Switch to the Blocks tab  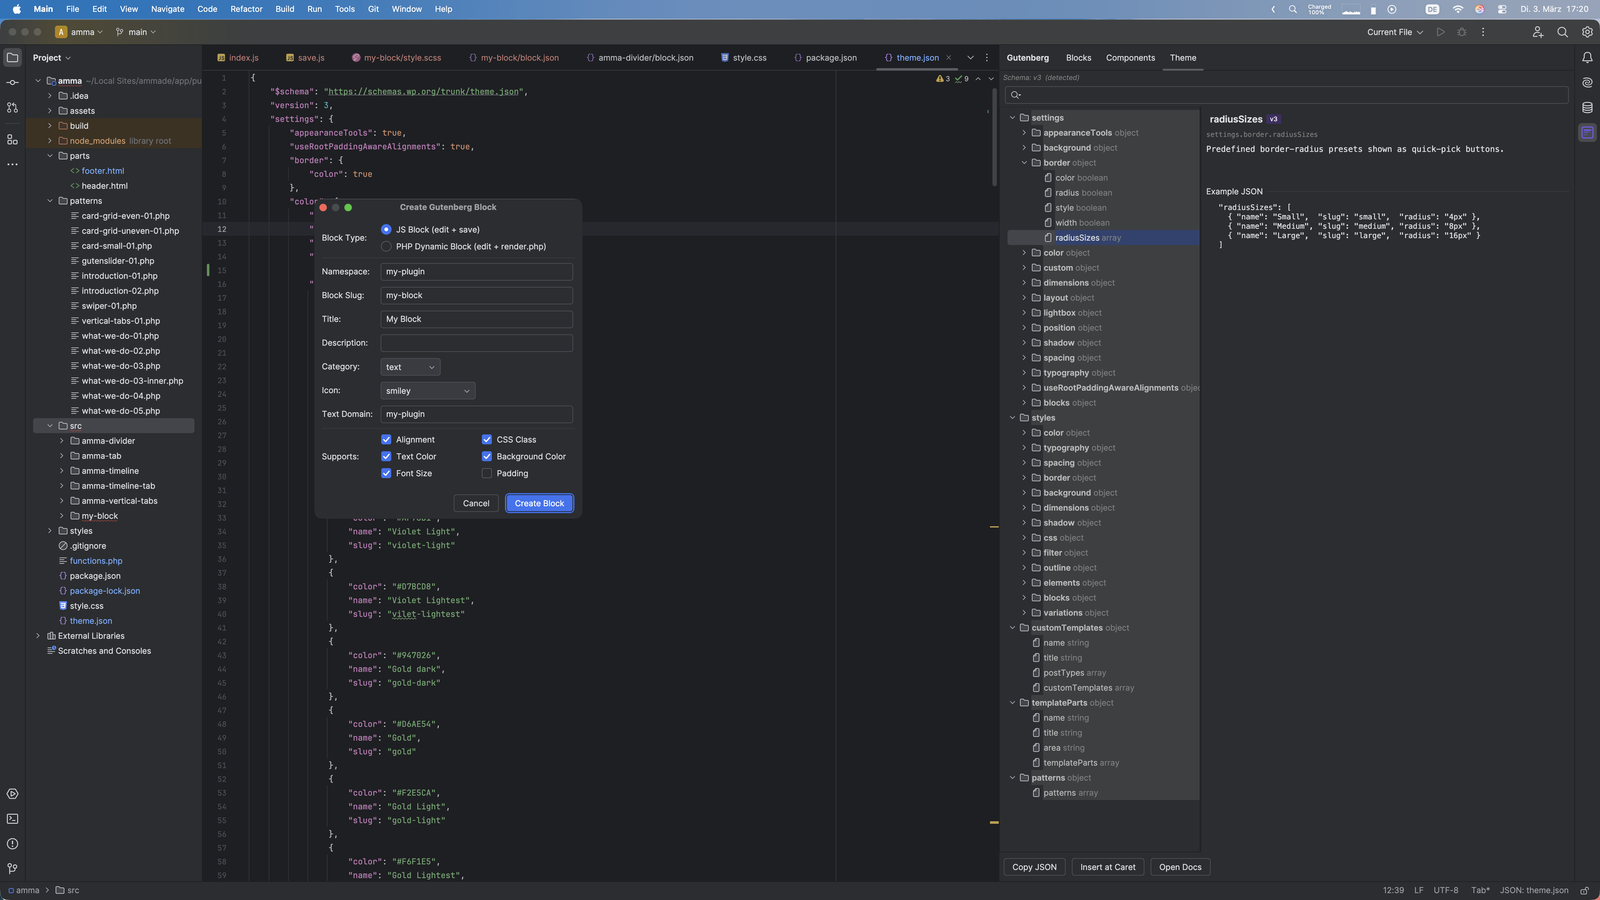pos(1078,58)
